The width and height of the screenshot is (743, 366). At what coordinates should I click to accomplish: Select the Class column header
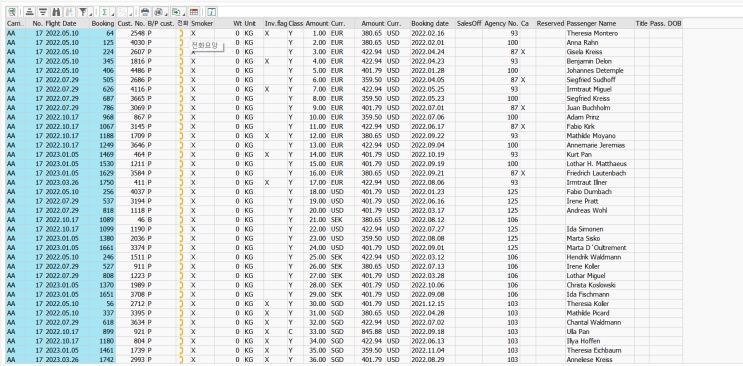296,23
